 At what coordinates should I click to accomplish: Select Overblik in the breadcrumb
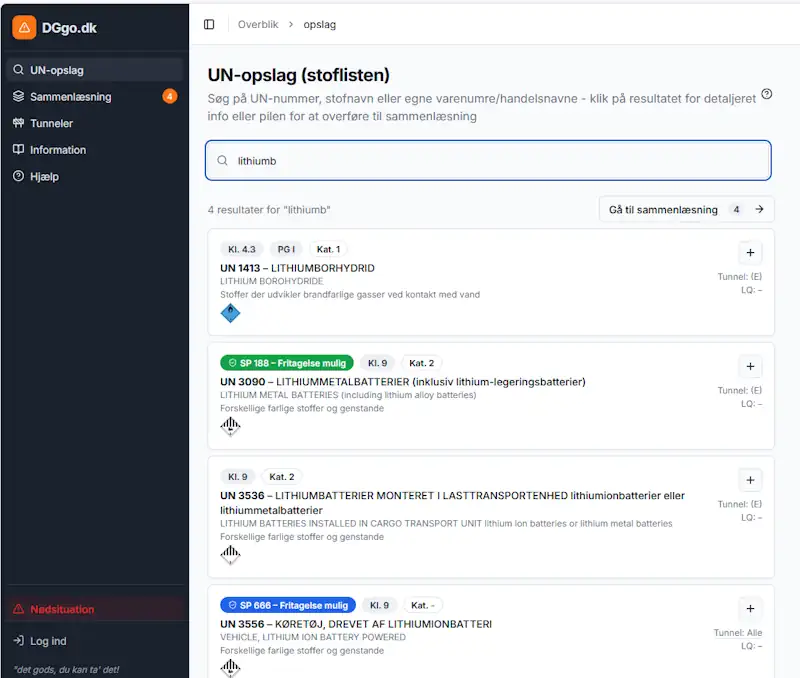pyautogui.click(x=258, y=24)
